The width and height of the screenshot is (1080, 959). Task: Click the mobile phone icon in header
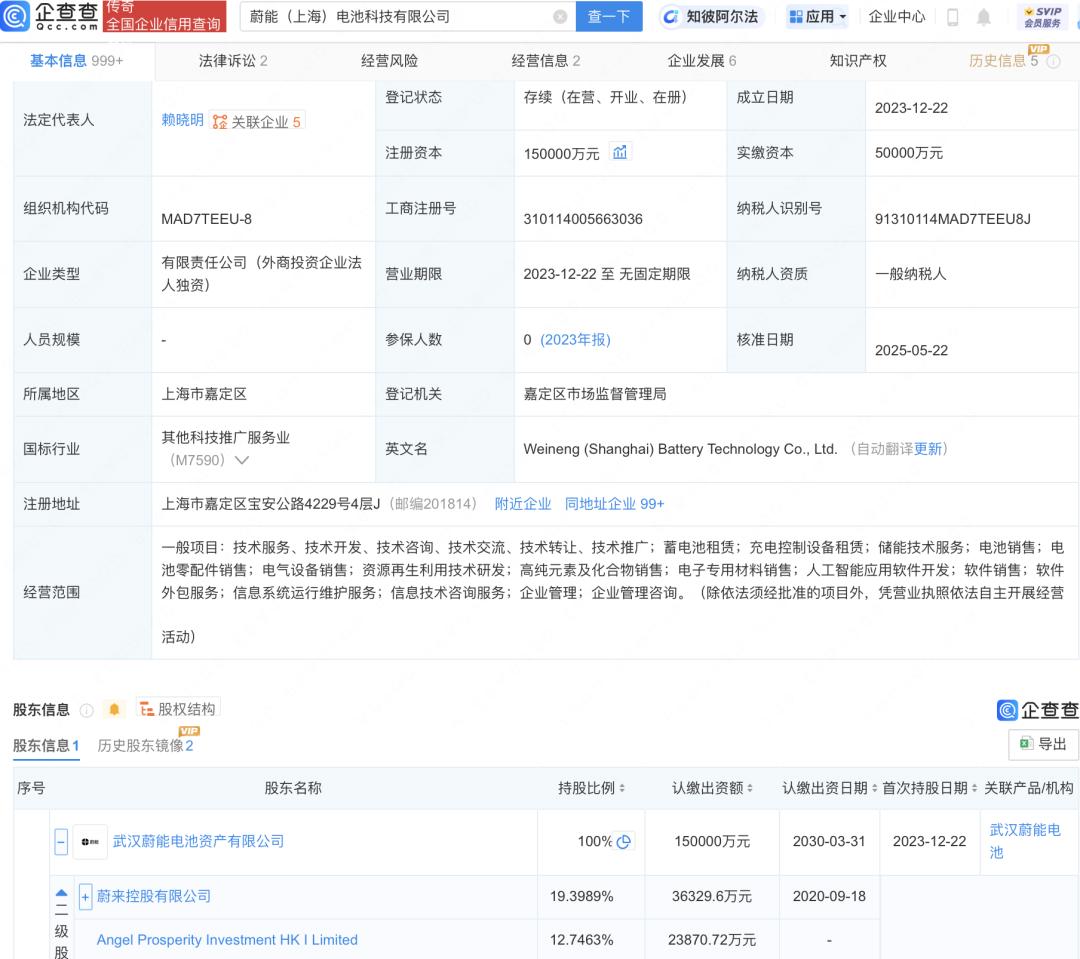(x=953, y=17)
